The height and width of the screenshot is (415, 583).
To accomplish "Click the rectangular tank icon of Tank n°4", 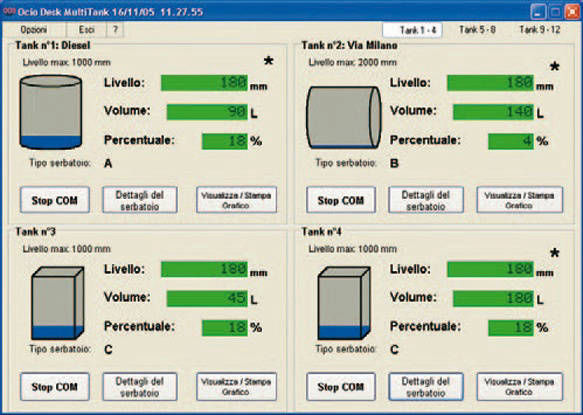I will tap(344, 303).
